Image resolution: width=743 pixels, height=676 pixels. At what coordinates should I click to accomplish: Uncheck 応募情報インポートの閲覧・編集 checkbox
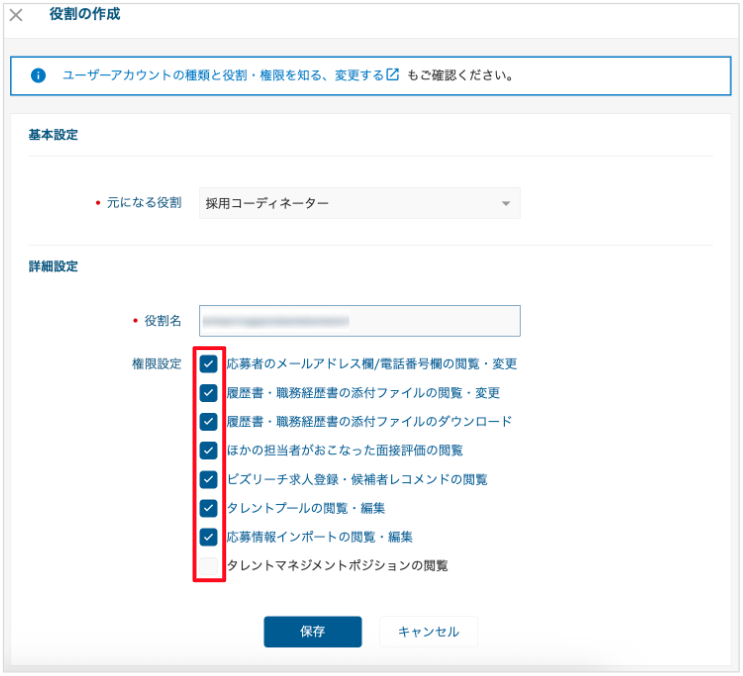(208, 537)
